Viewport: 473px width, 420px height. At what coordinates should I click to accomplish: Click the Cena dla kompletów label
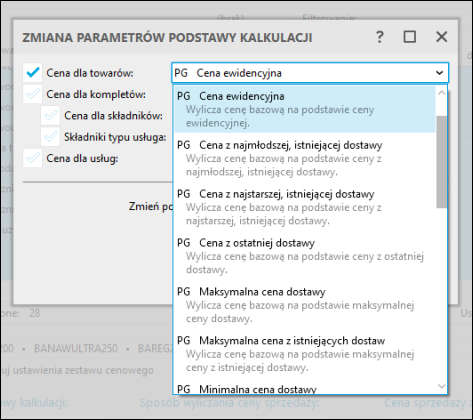coord(96,94)
